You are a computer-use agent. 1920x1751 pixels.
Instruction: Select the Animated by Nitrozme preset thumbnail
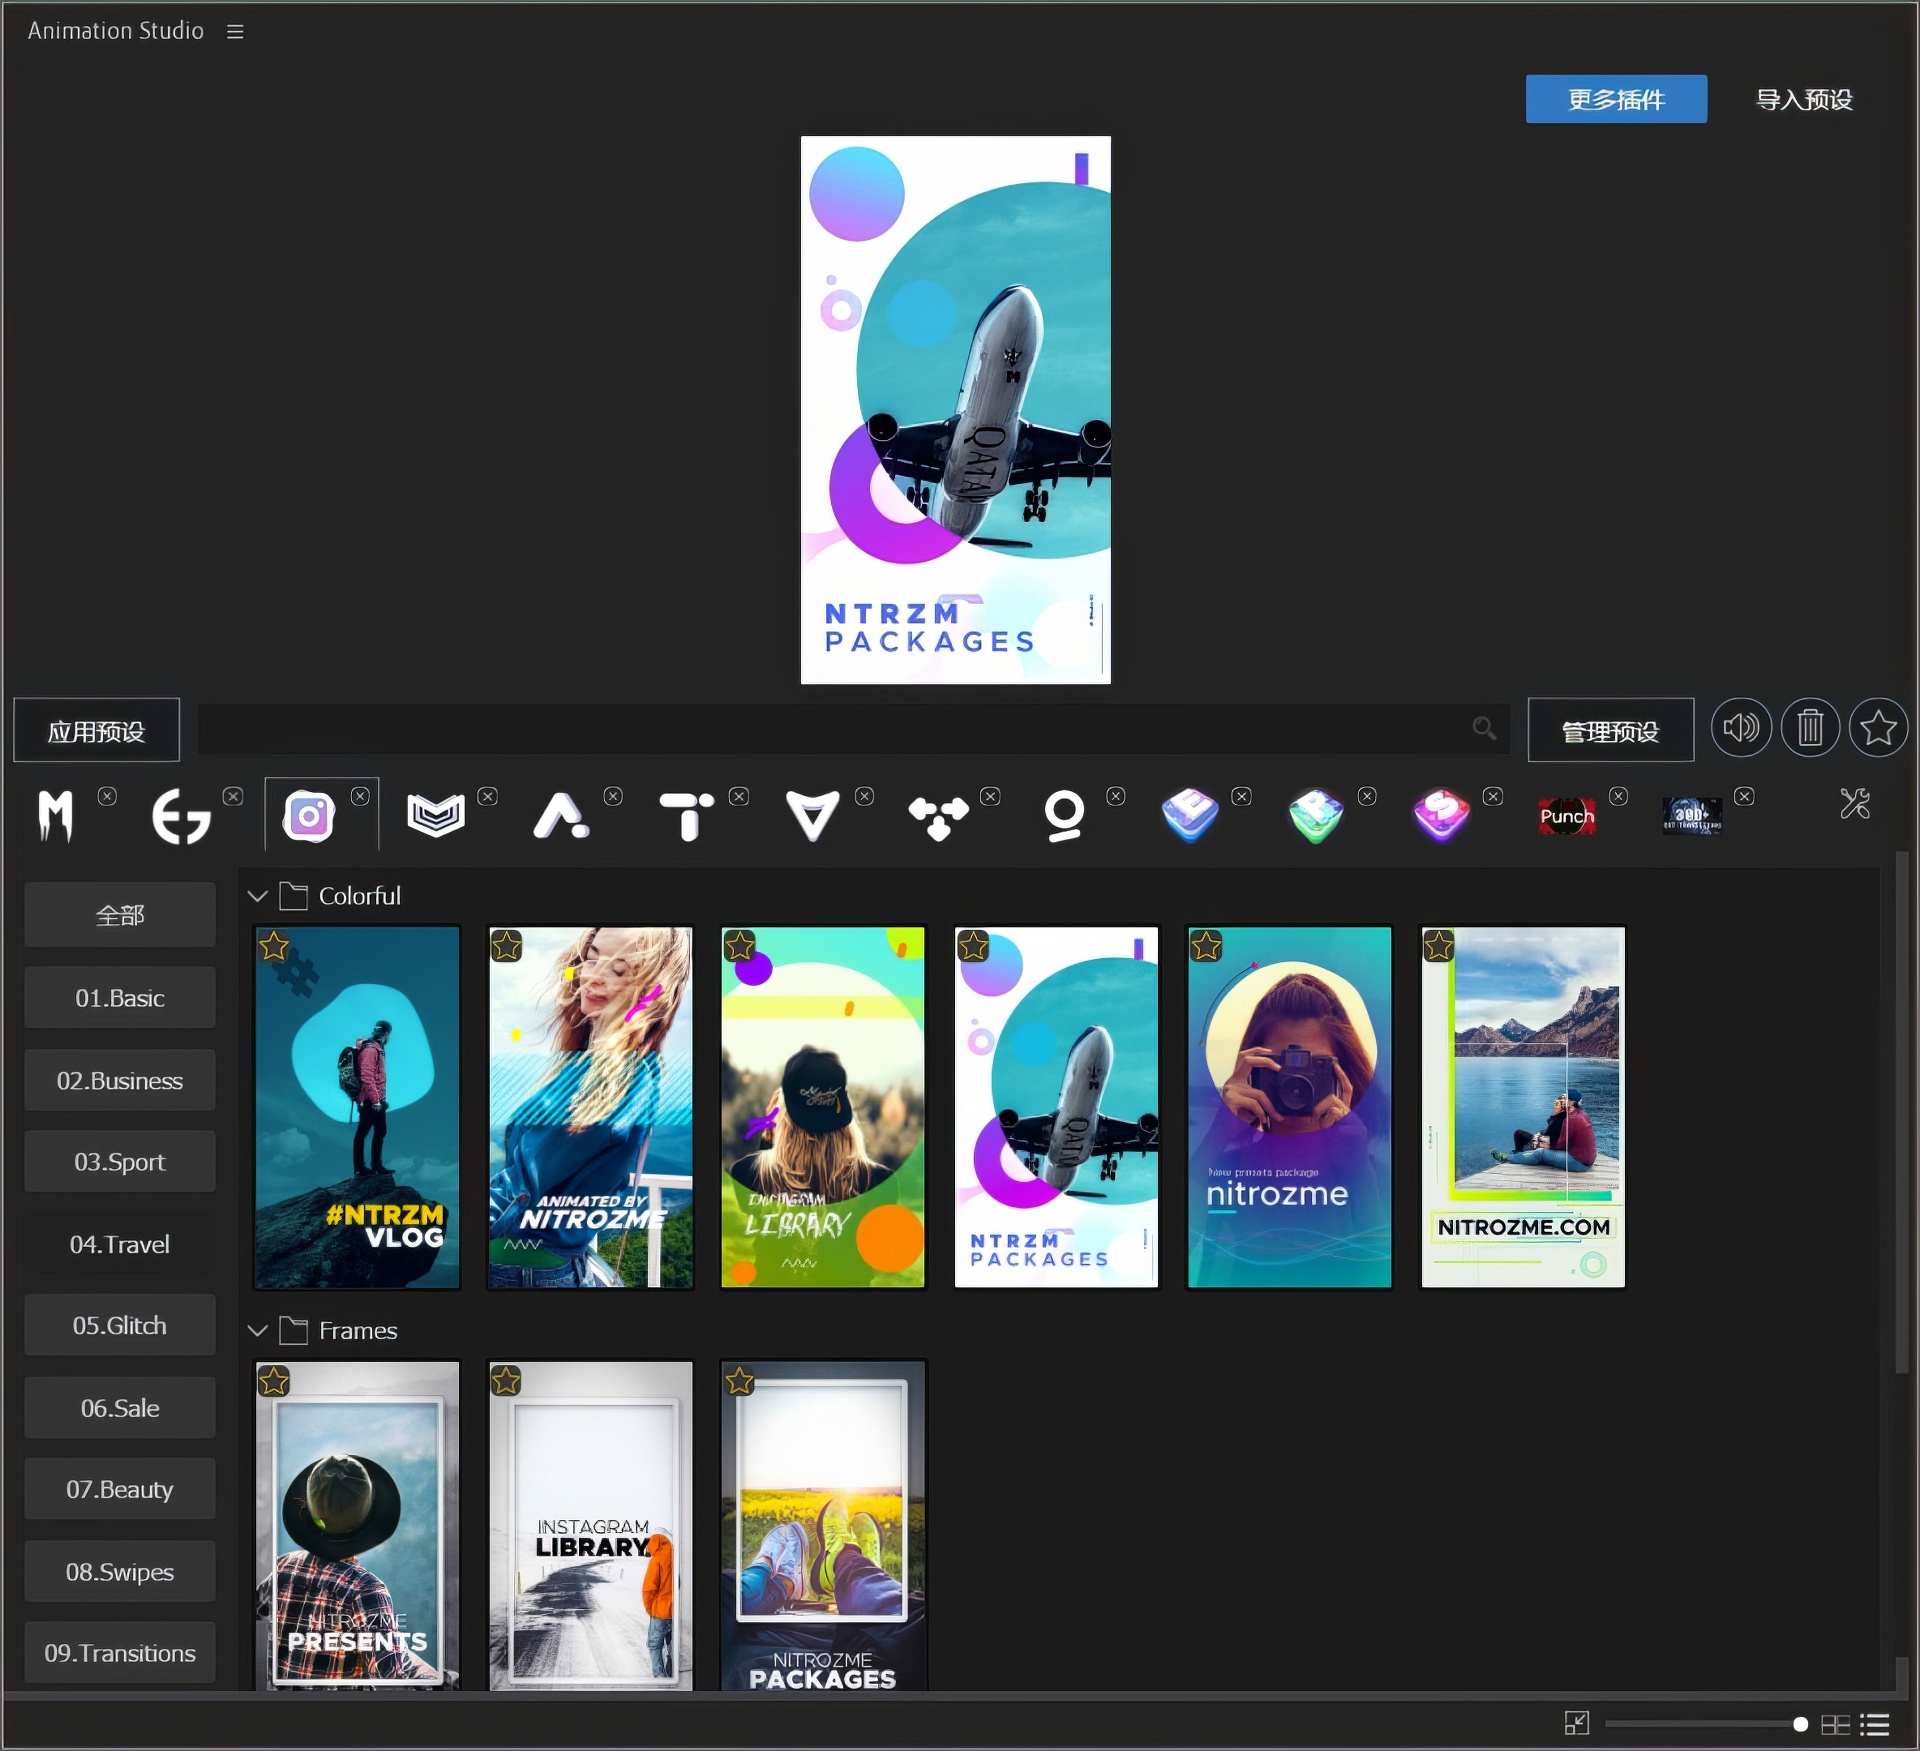coord(590,1108)
